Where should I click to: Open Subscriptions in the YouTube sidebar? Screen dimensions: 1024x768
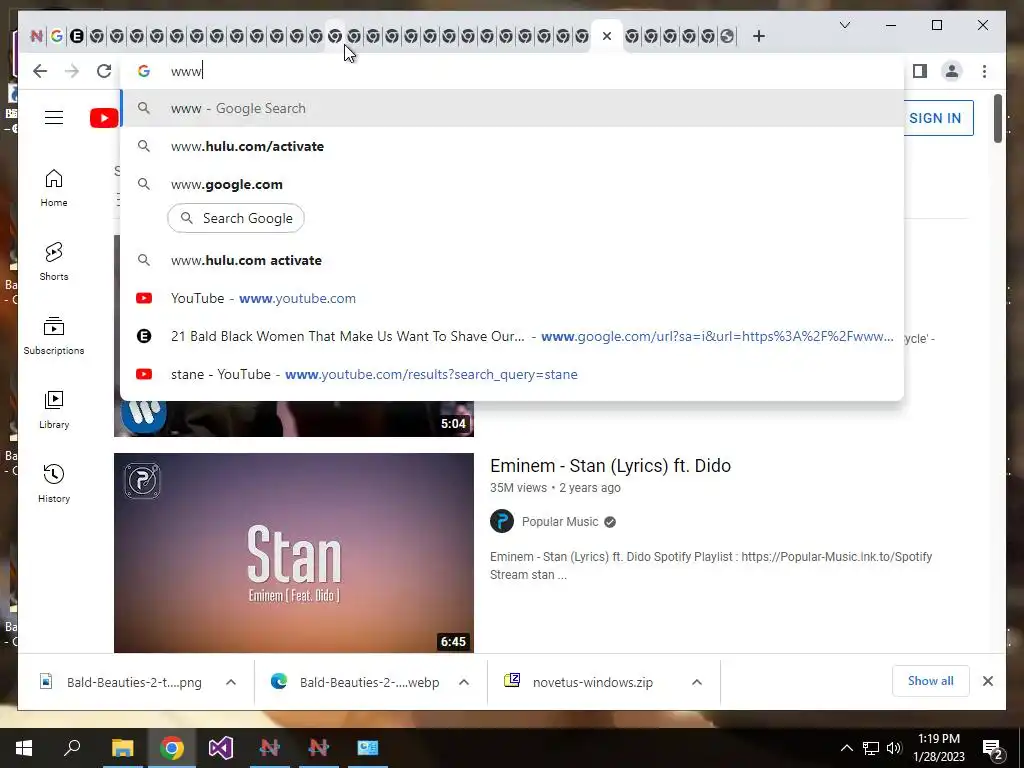pyautogui.click(x=54, y=336)
